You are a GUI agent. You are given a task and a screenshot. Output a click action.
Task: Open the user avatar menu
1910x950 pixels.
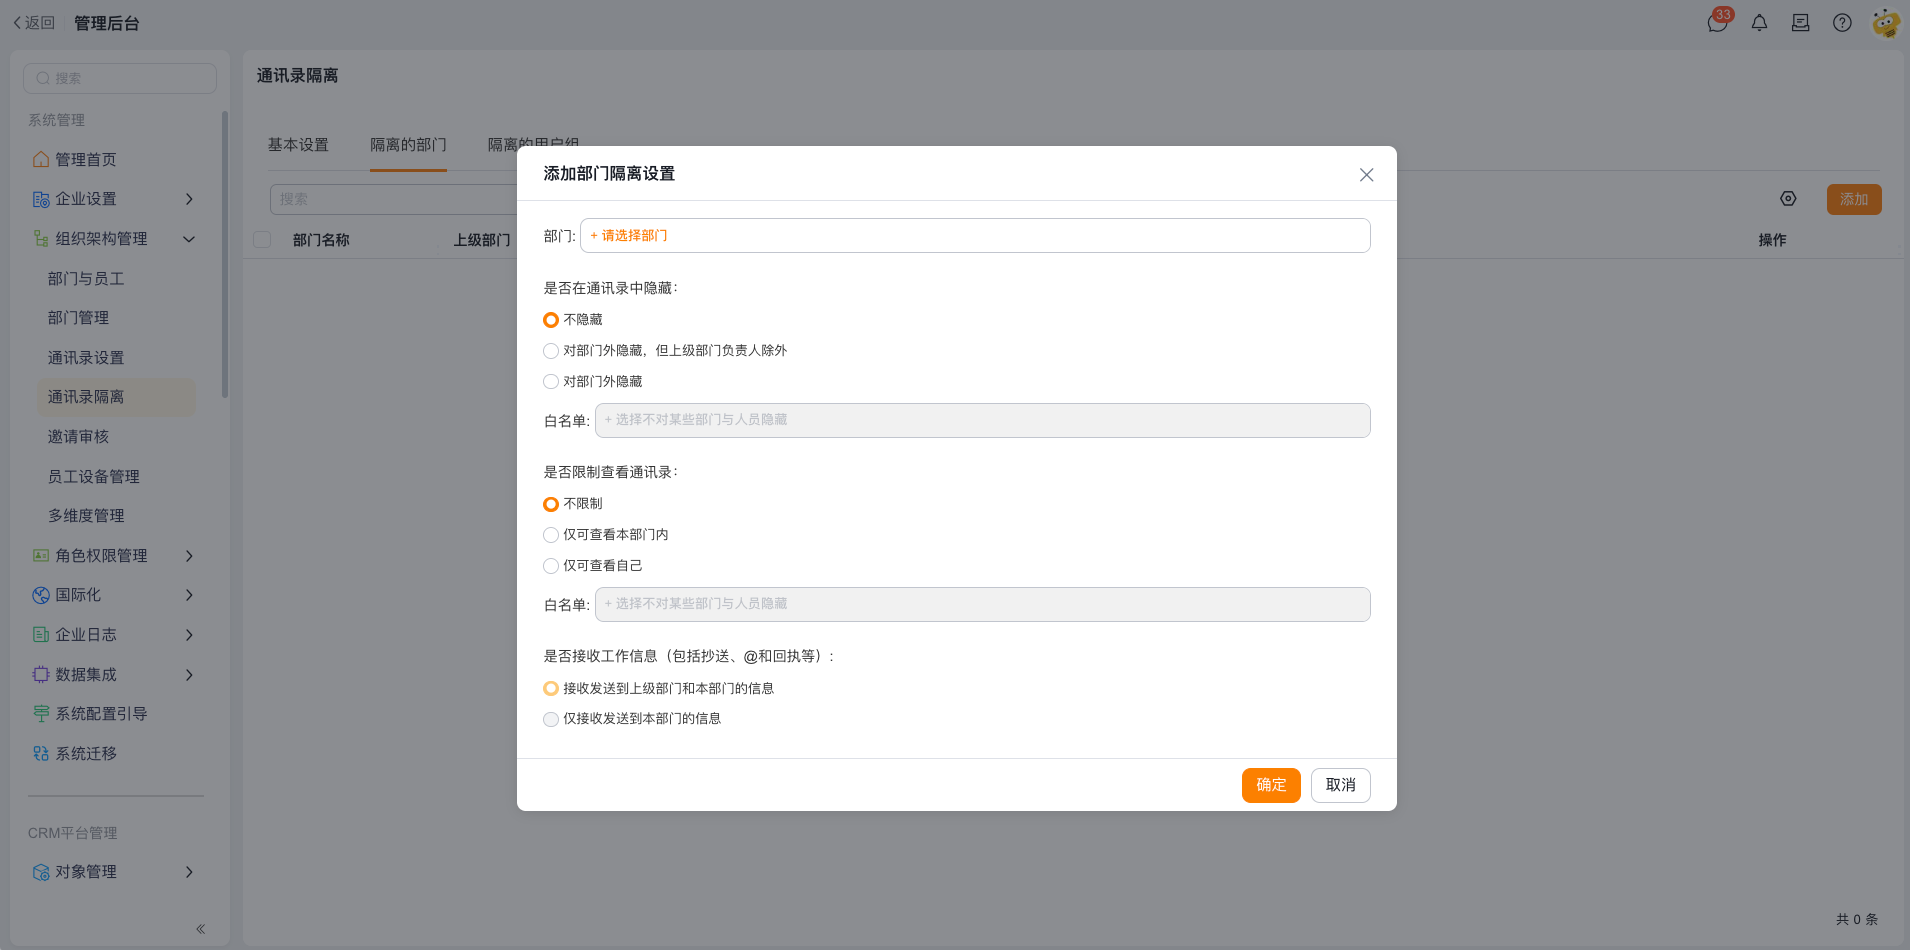pyautogui.click(x=1886, y=22)
